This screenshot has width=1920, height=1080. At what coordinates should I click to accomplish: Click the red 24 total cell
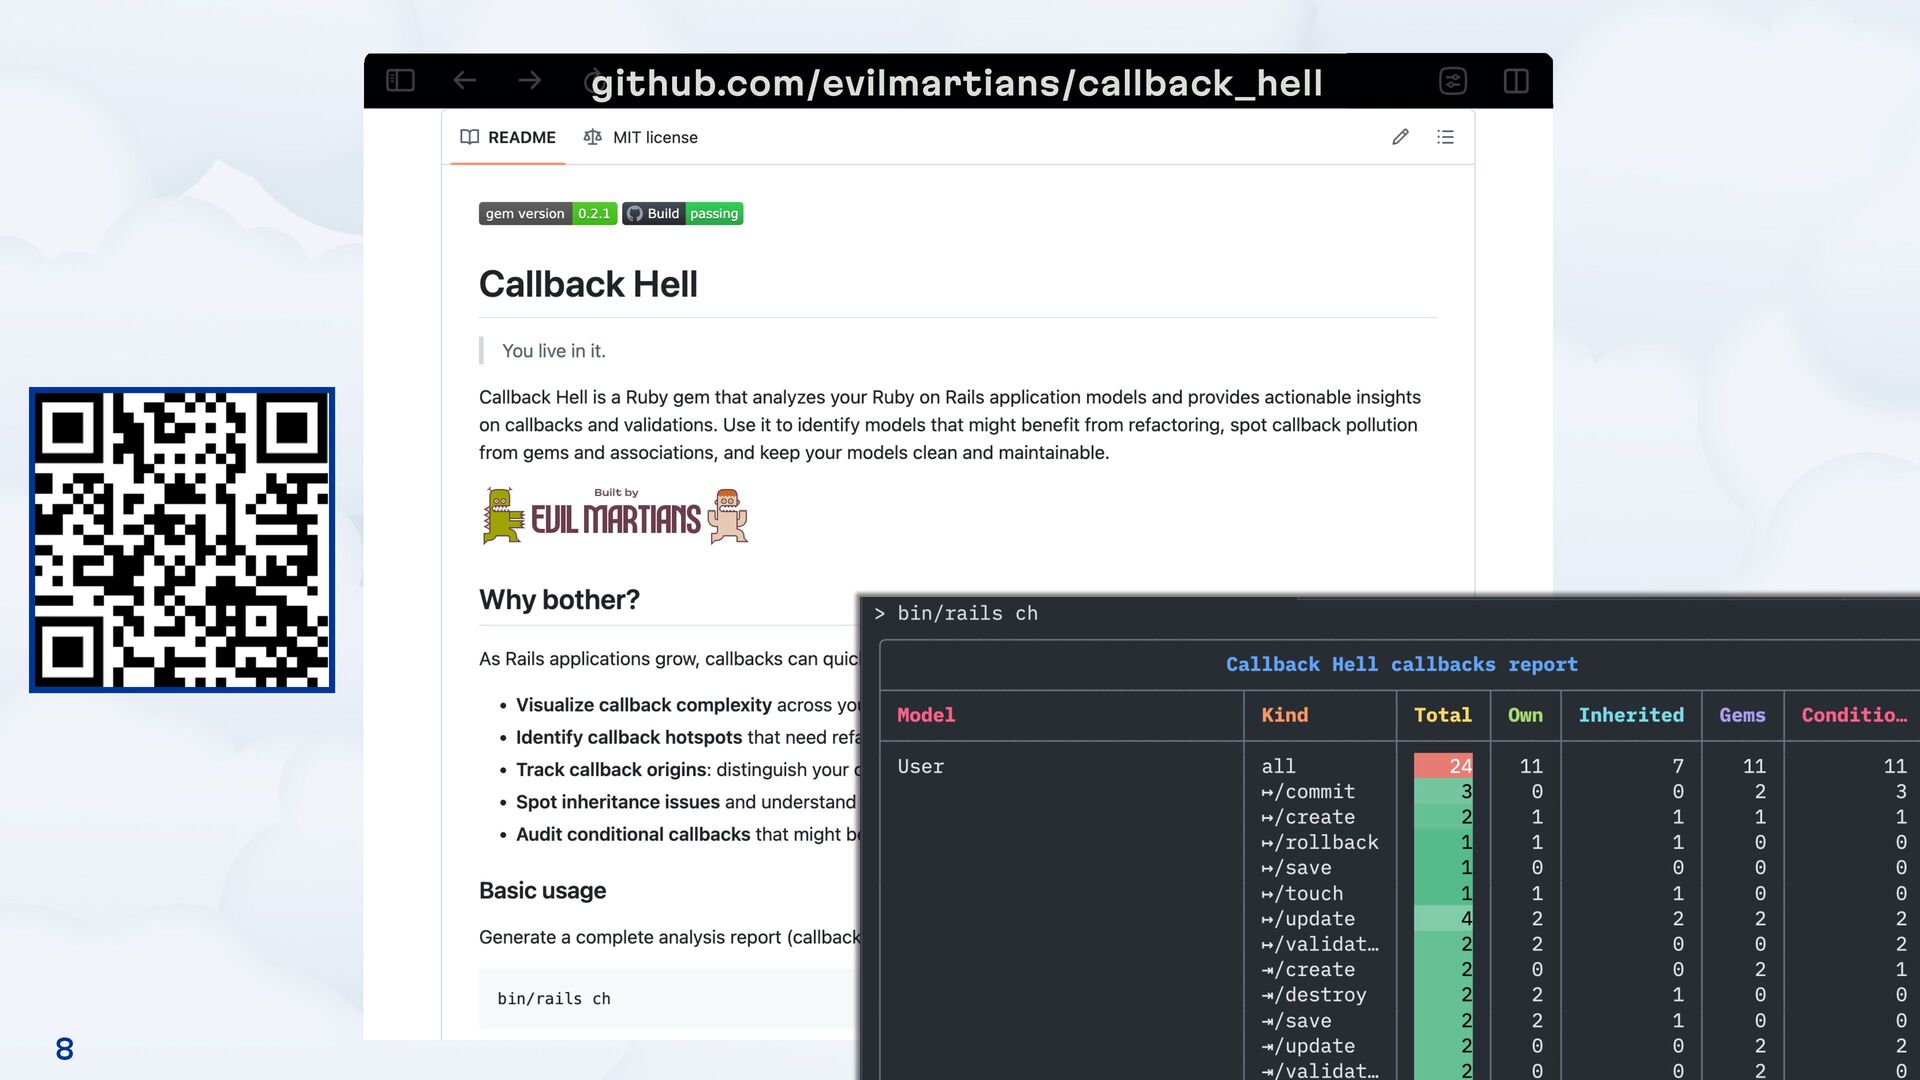tap(1443, 766)
